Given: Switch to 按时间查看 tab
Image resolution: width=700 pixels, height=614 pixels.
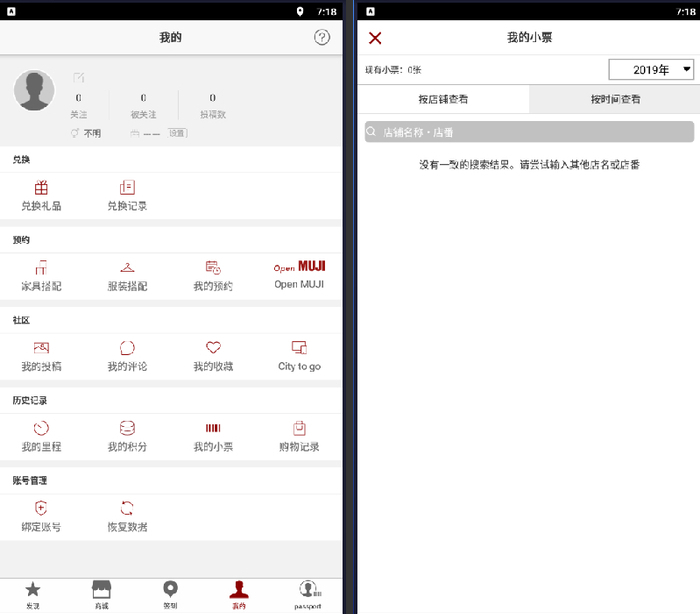Looking at the screenshot, I should point(615,99).
